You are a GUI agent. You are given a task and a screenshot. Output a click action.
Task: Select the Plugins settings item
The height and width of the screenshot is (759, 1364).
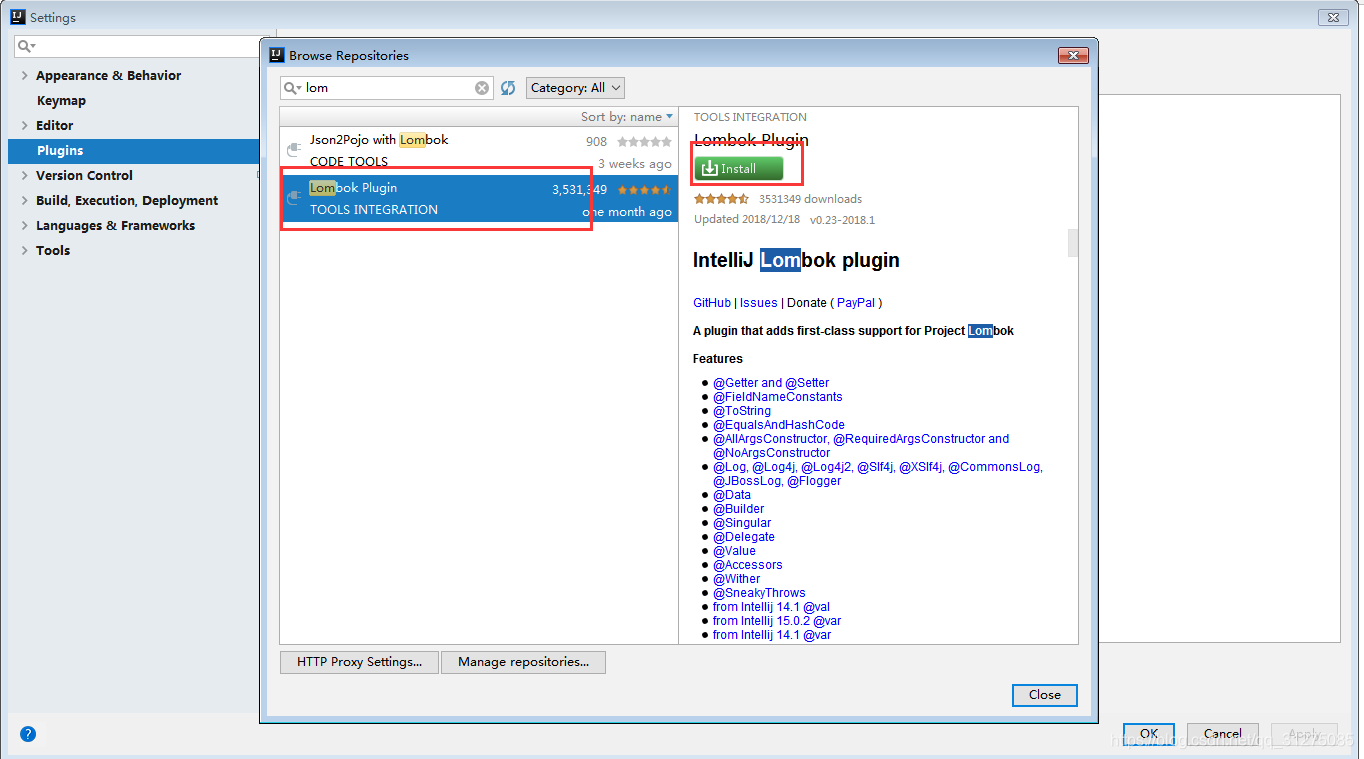[133, 150]
